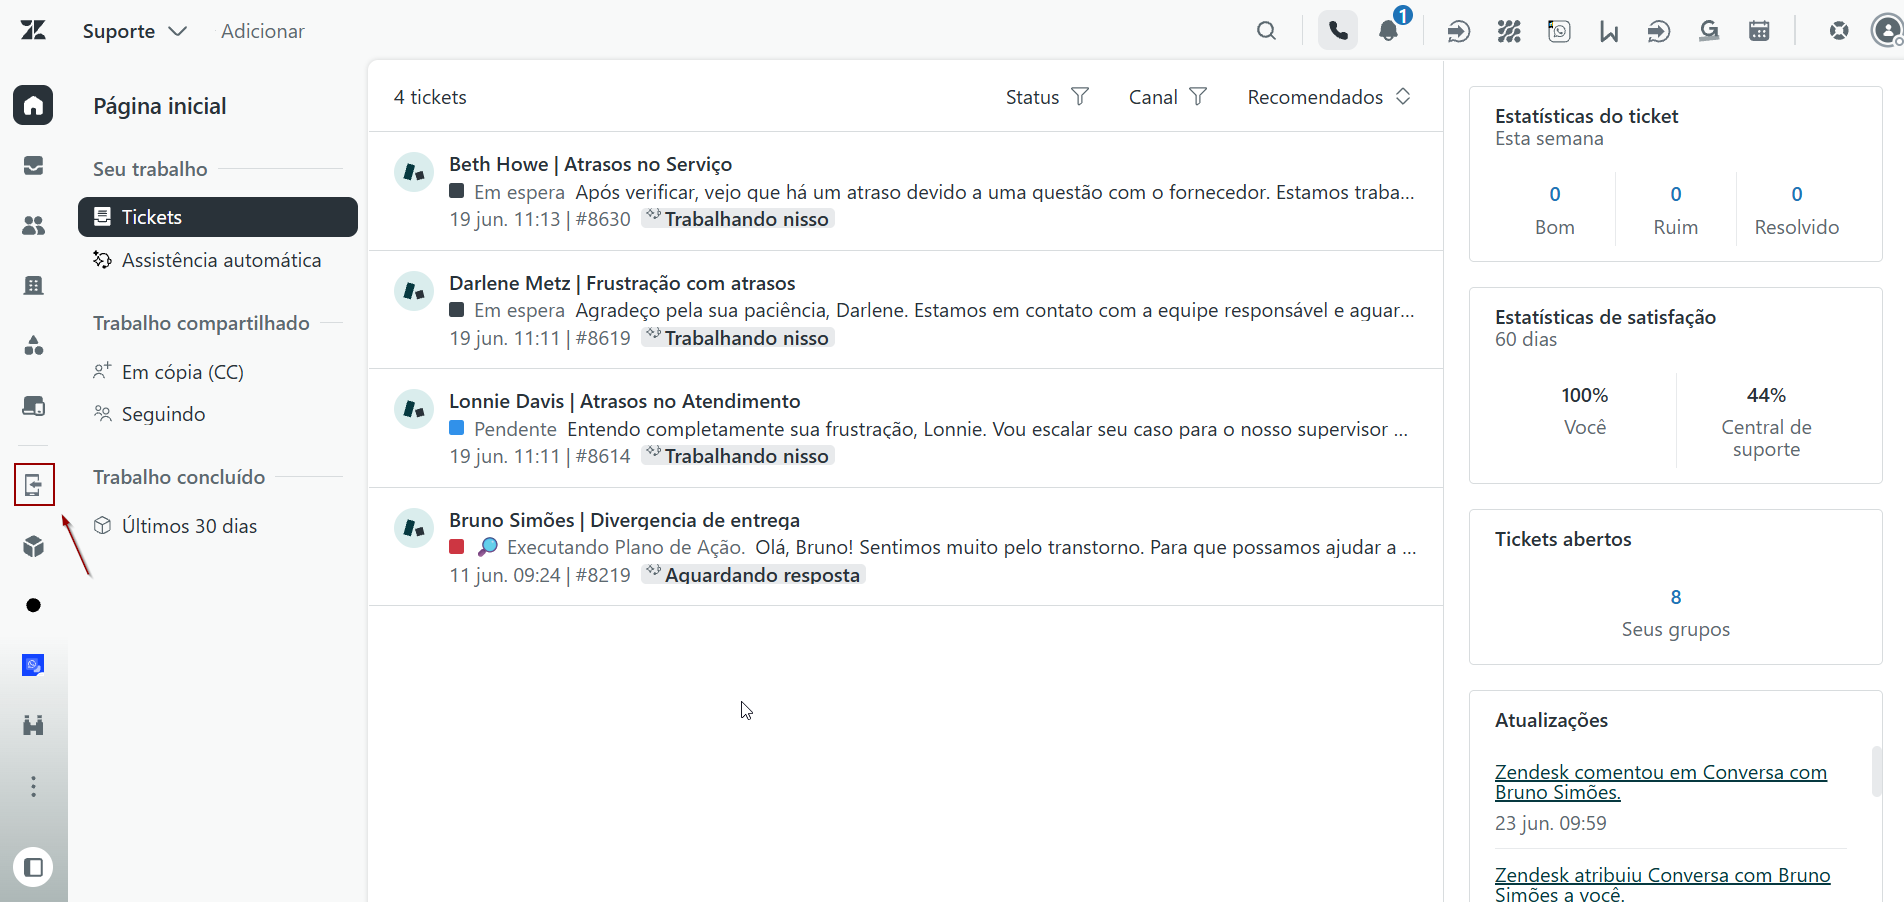Open the WhatsApp app icon in top bar

pos(1559,32)
